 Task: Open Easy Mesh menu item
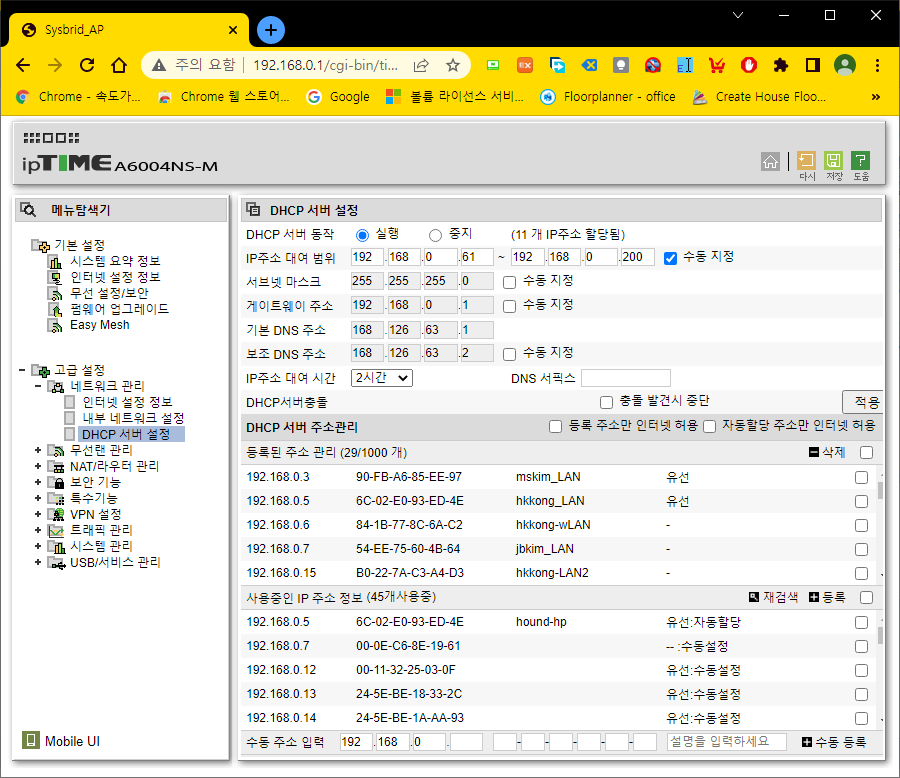(x=100, y=325)
